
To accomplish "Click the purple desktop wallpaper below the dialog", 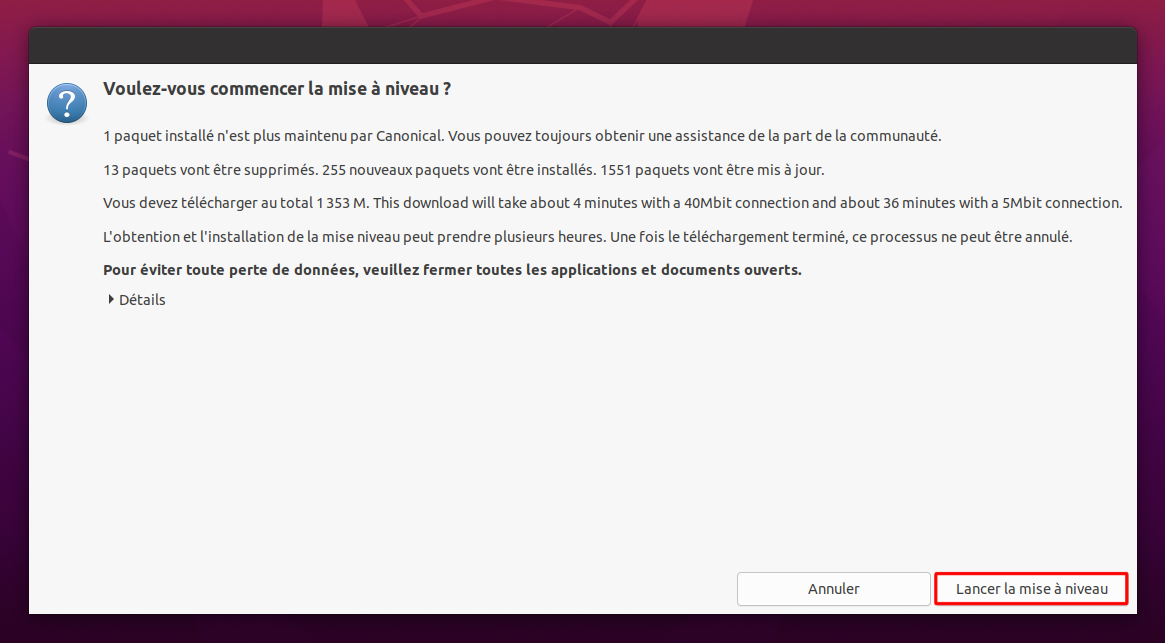I will [x=582, y=629].
